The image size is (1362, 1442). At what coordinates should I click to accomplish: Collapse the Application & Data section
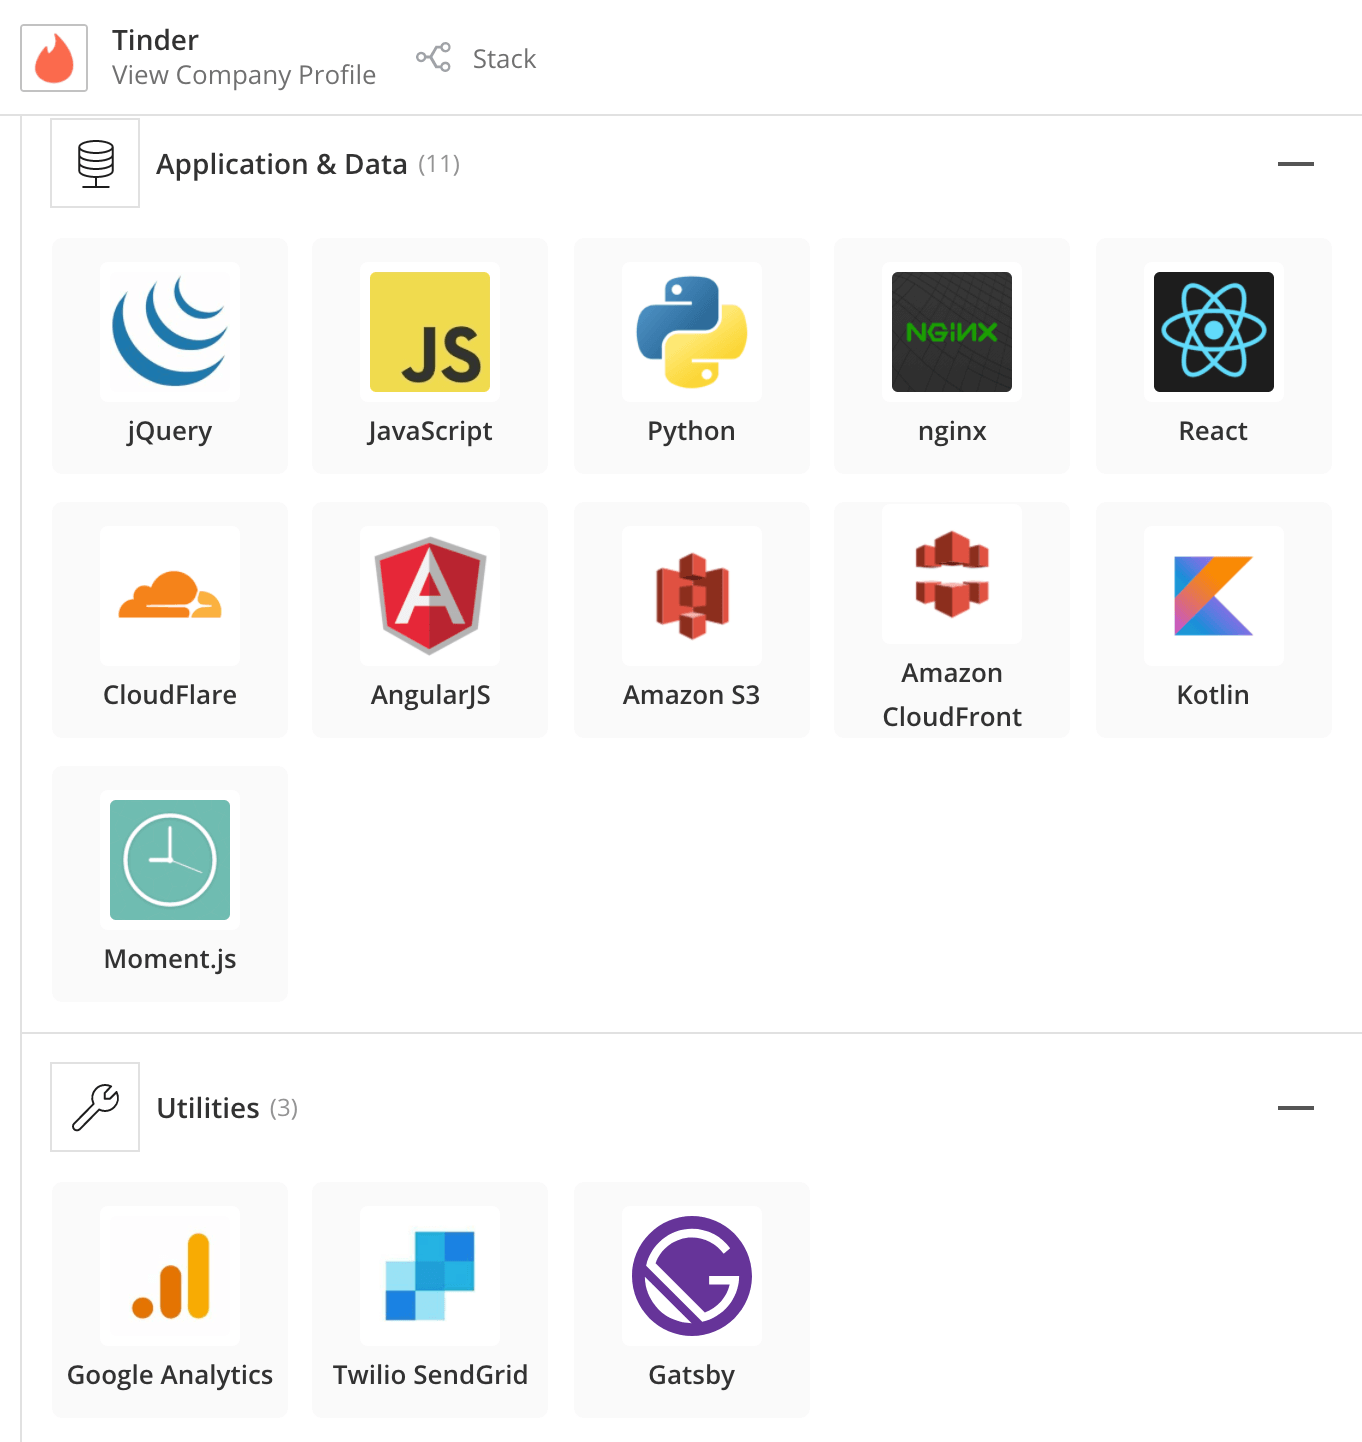(1296, 164)
